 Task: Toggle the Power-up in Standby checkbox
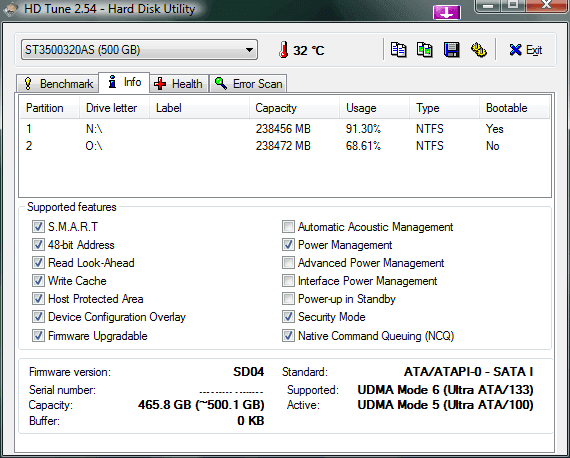point(288,298)
